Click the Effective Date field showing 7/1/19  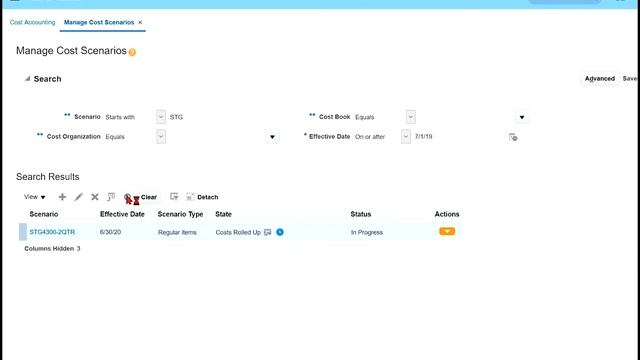tap(459, 137)
